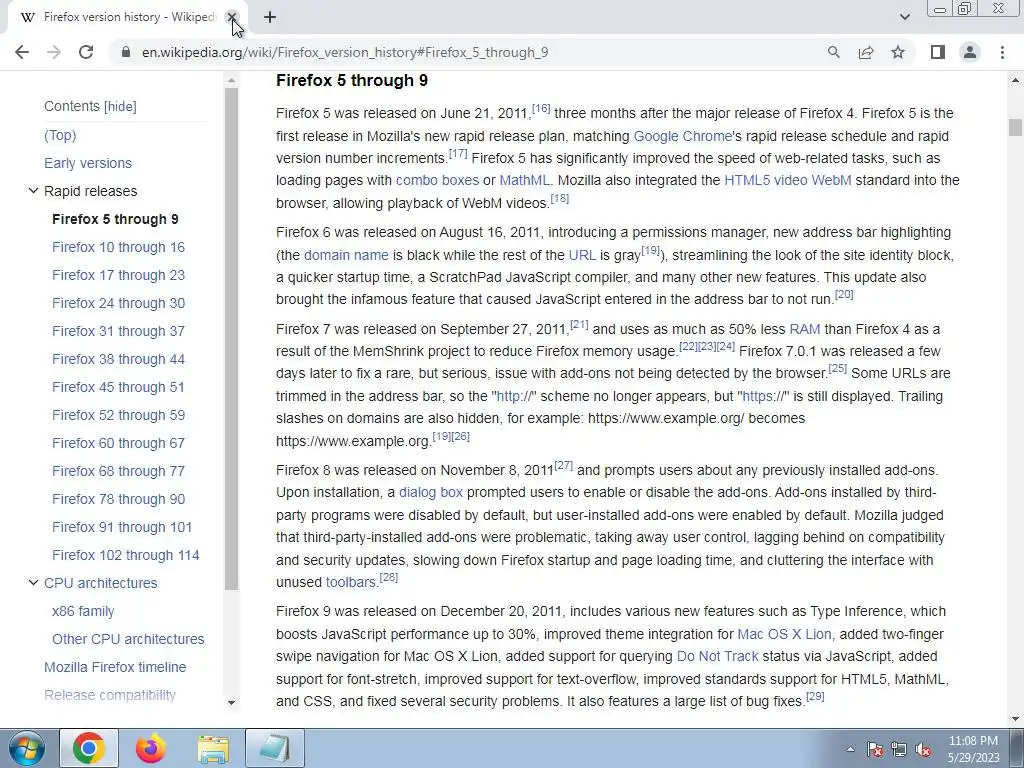Reload the Wikipedia page
This screenshot has width=1024, height=768.
pyautogui.click(x=86, y=52)
